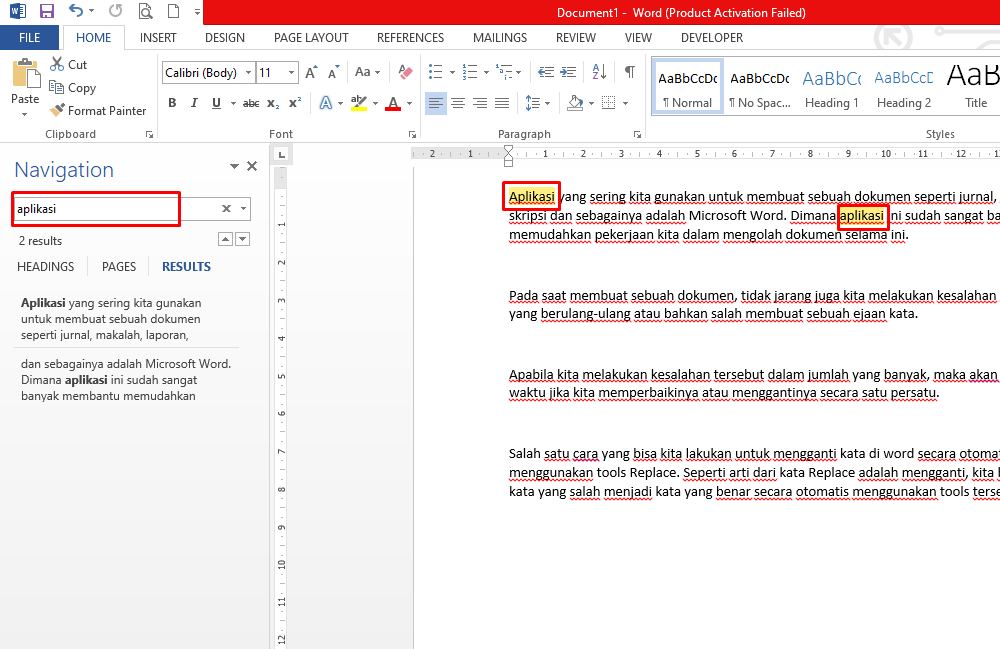Click inside the Navigation search box
This screenshot has width=1000, height=649.
click(x=95, y=209)
